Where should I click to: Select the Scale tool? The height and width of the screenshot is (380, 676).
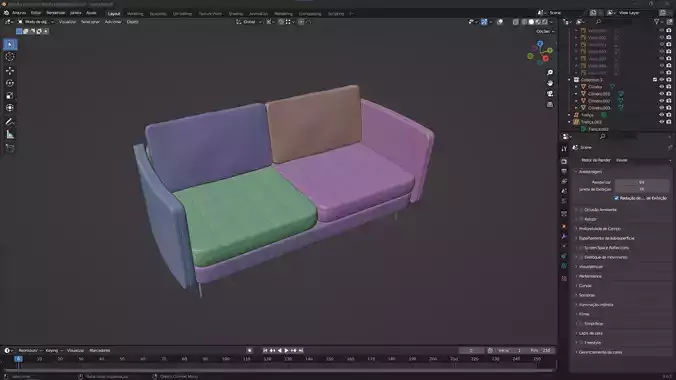click(10, 95)
